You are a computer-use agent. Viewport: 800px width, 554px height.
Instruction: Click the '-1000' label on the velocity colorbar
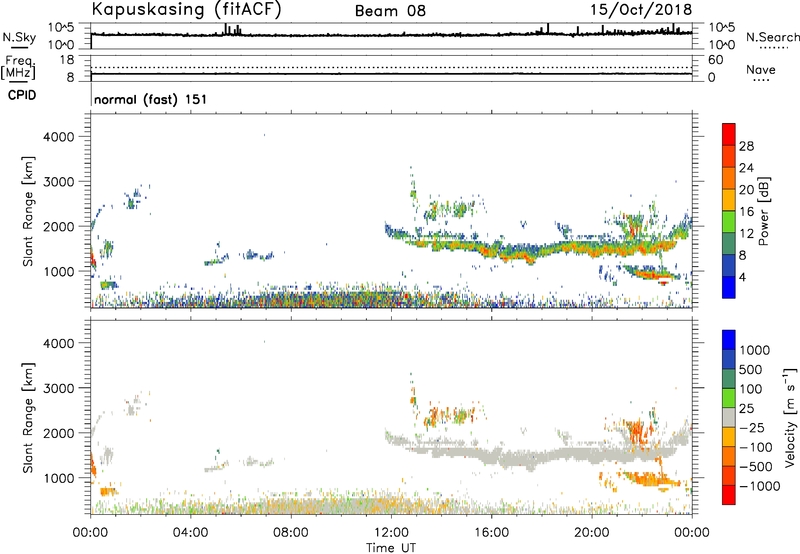(x=760, y=486)
